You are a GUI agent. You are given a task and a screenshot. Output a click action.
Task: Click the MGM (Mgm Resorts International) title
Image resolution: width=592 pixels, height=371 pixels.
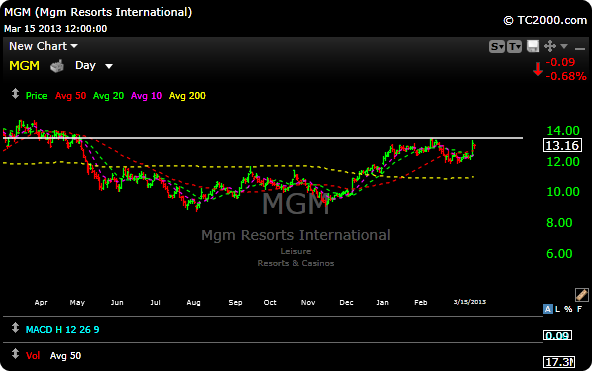point(98,12)
